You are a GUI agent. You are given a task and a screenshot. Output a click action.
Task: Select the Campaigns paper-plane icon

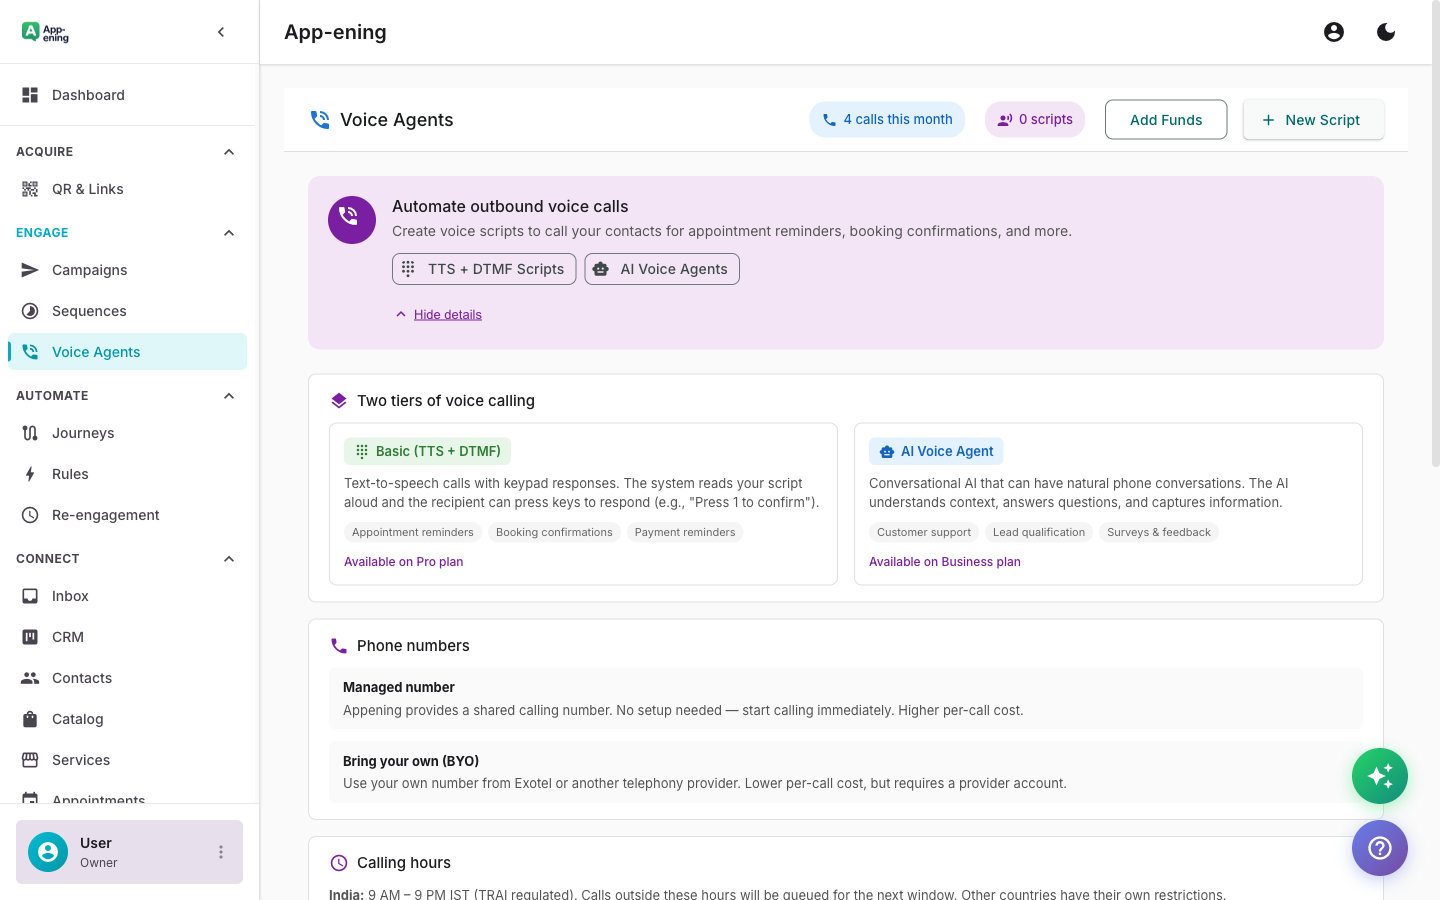28,270
